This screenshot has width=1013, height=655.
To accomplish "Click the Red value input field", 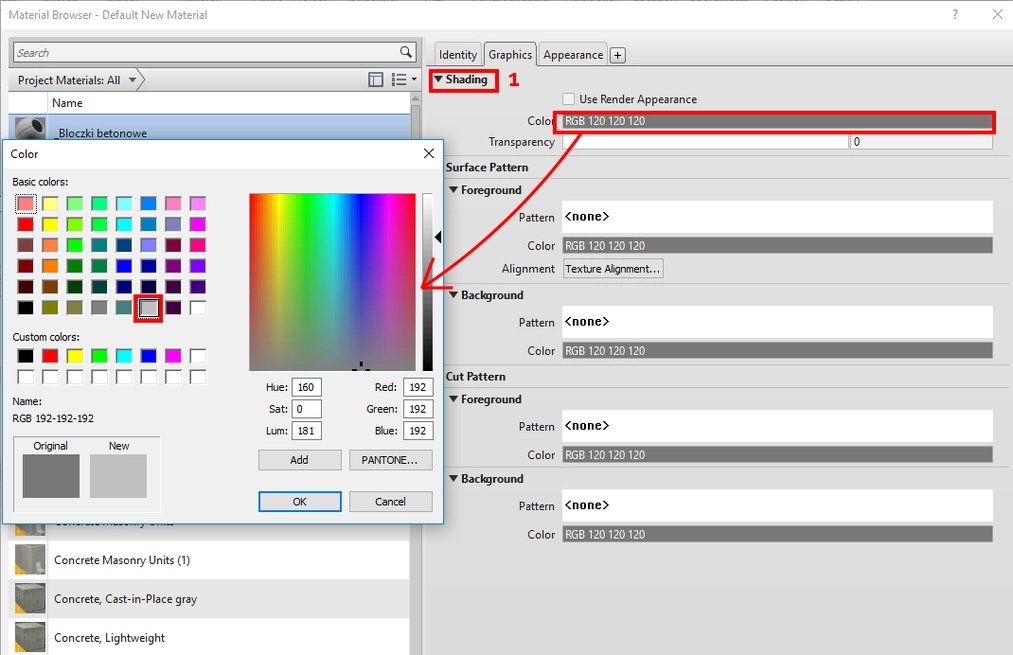I will pyautogui.click(x=417, y=387).
